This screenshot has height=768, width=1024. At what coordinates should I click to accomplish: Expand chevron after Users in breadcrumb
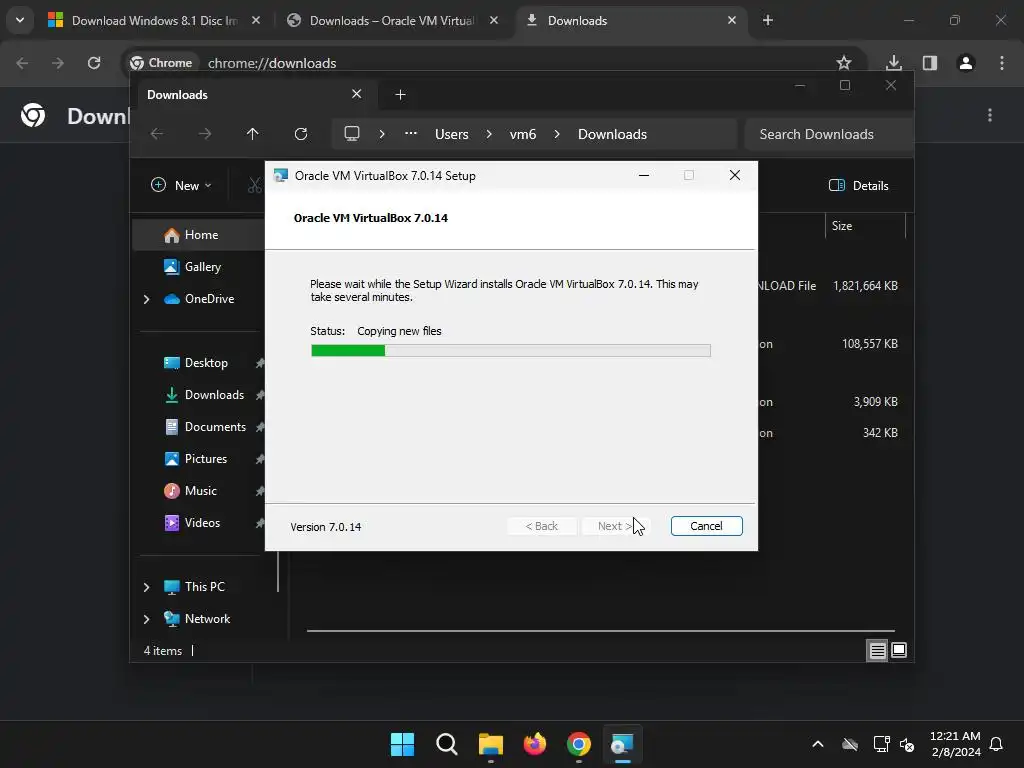pyautogui.click(x=489, y=134)
